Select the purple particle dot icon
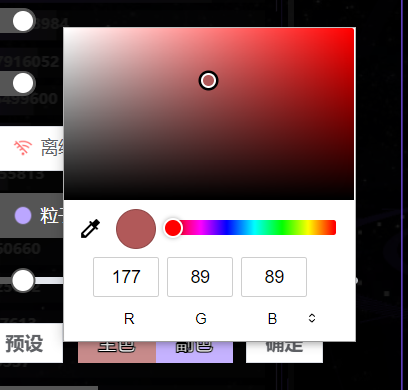408x390 pixels. (x=23, y=215)
